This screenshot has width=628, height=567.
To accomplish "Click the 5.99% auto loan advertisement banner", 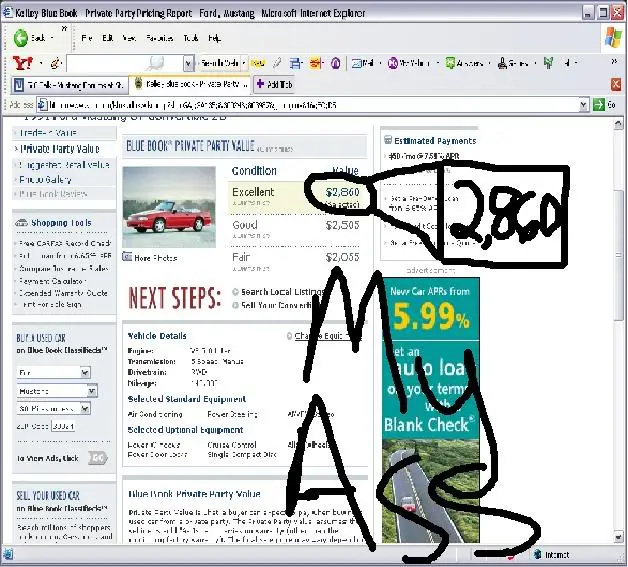I will tap(431, 410).
